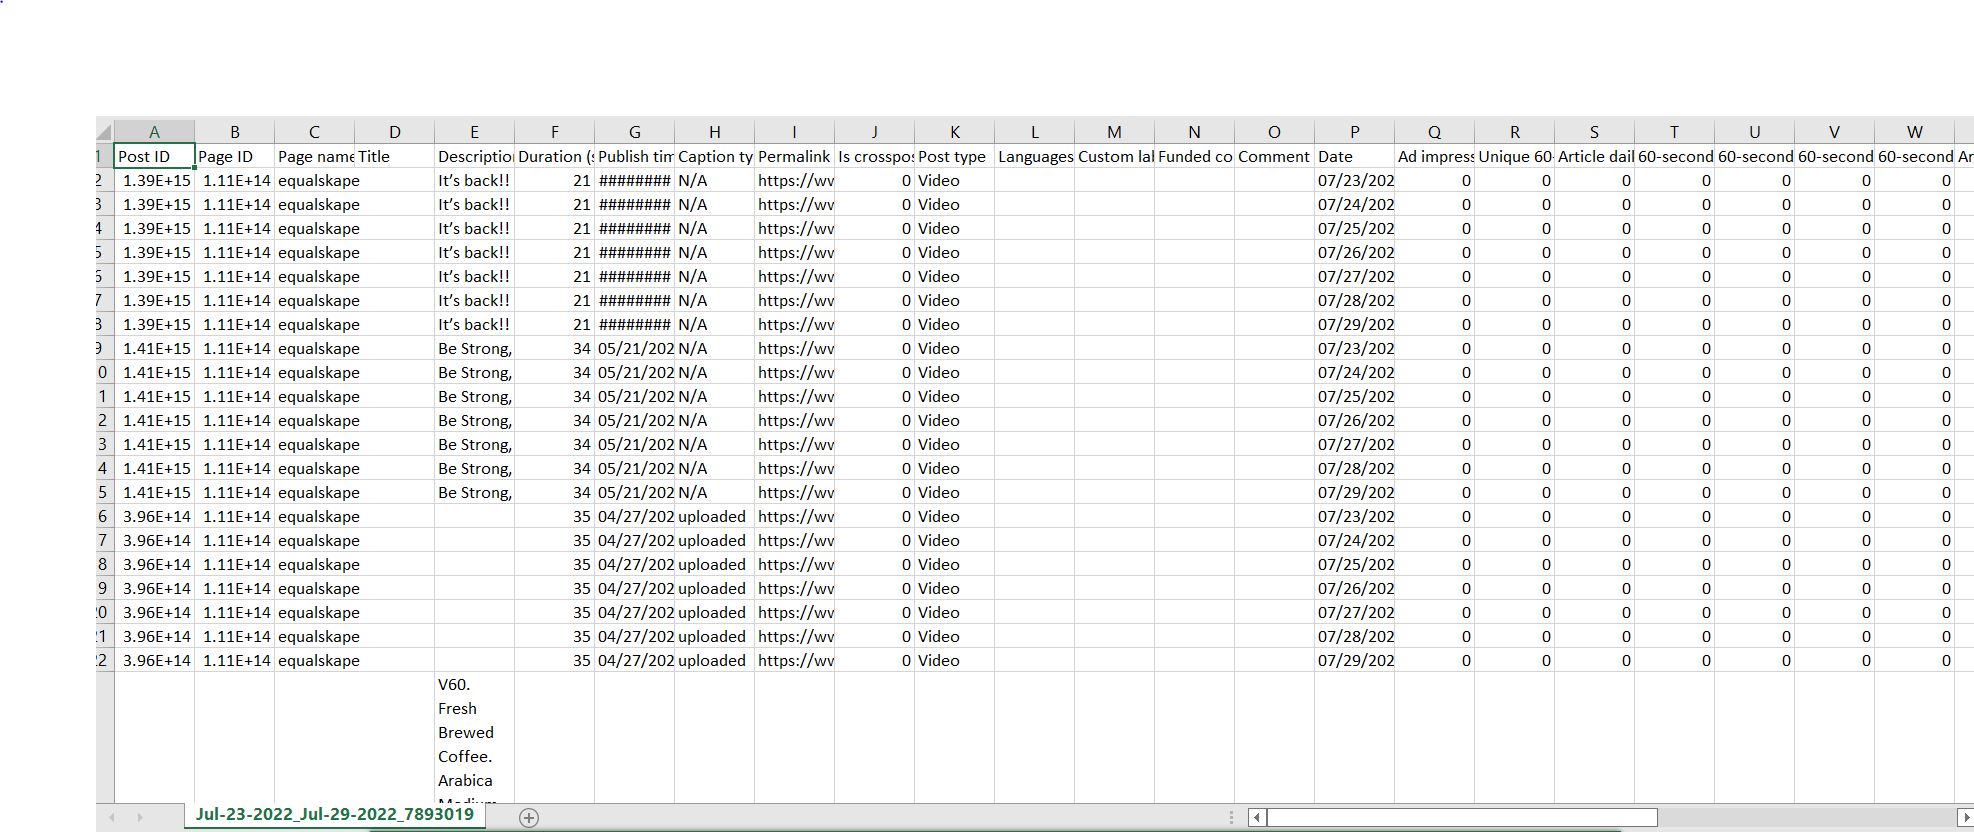Image resolution: width=1974 pixels, height=832 pixels.
Task: Click the "Post type" header cell
Action: (954, 156)
